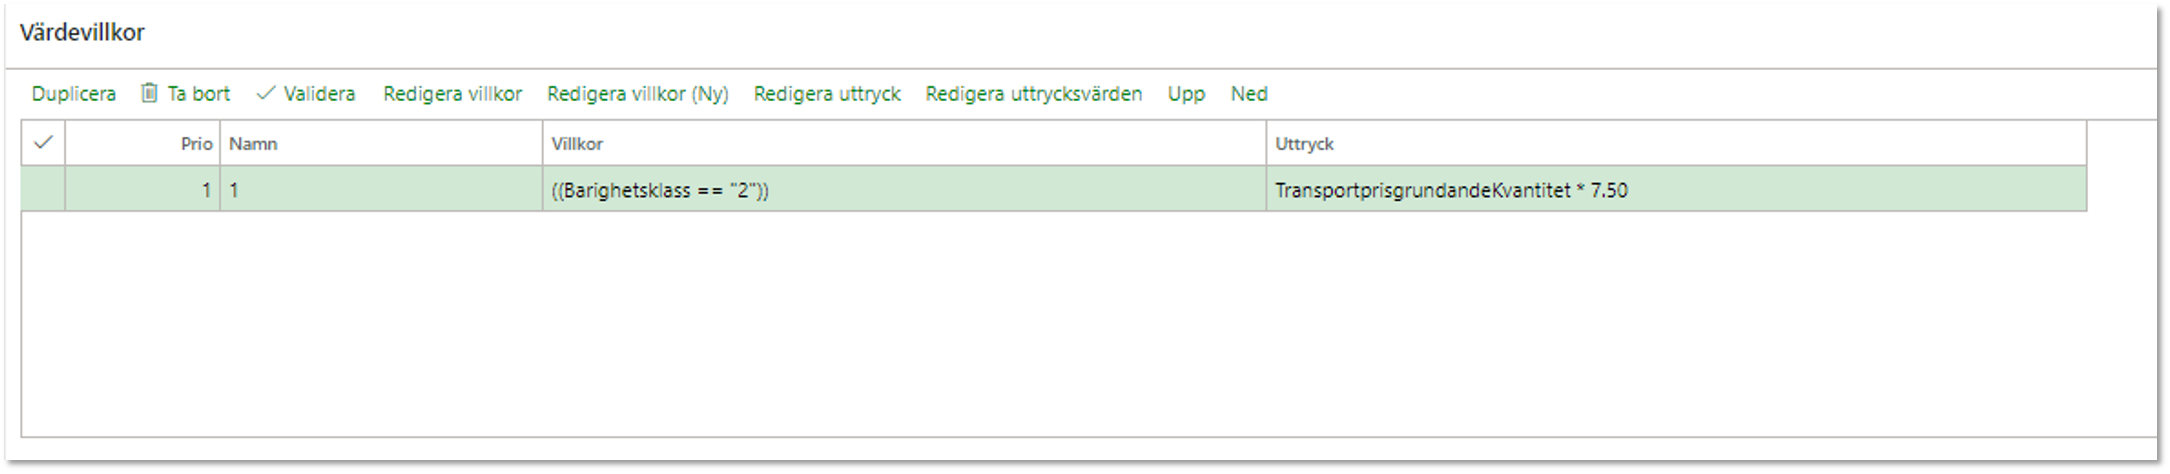Click the checkmark icon beside Validera
Viewport: 2170px width, 474px height.
click(x=266, y=93)
